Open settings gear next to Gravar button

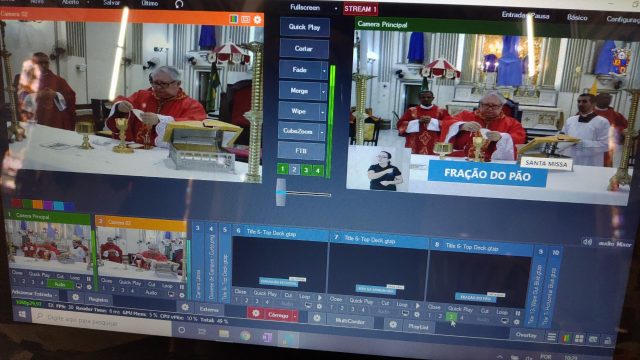(x=256, y=313)
